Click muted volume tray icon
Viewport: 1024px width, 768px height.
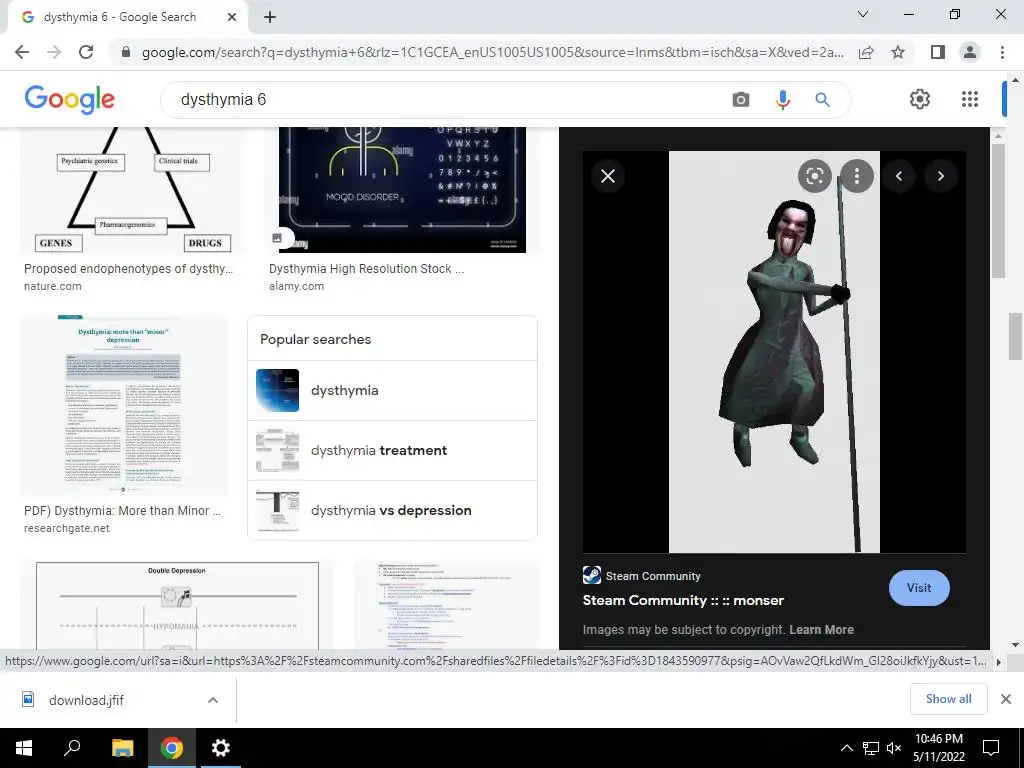pyautogui.click(x=894, y=748)
